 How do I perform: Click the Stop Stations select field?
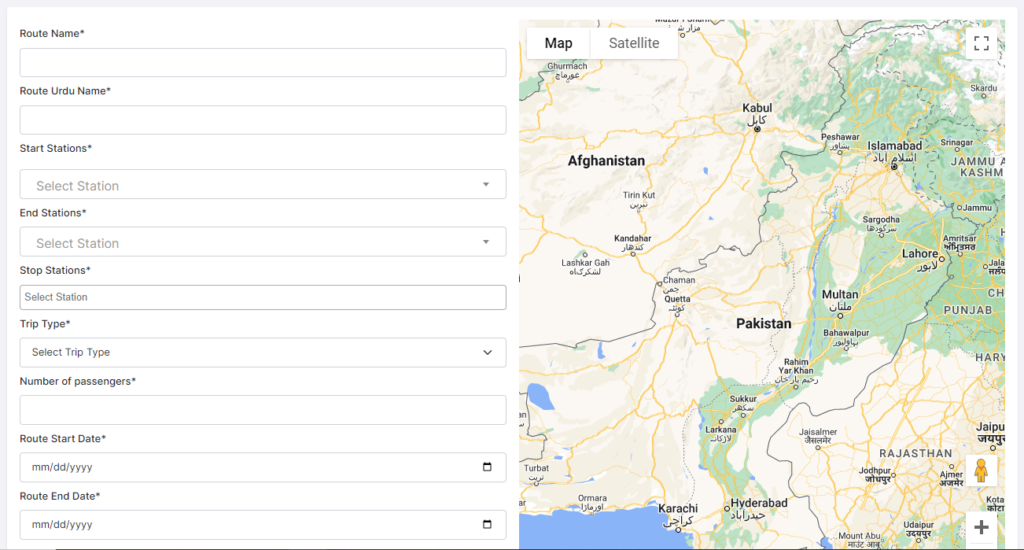262,297
